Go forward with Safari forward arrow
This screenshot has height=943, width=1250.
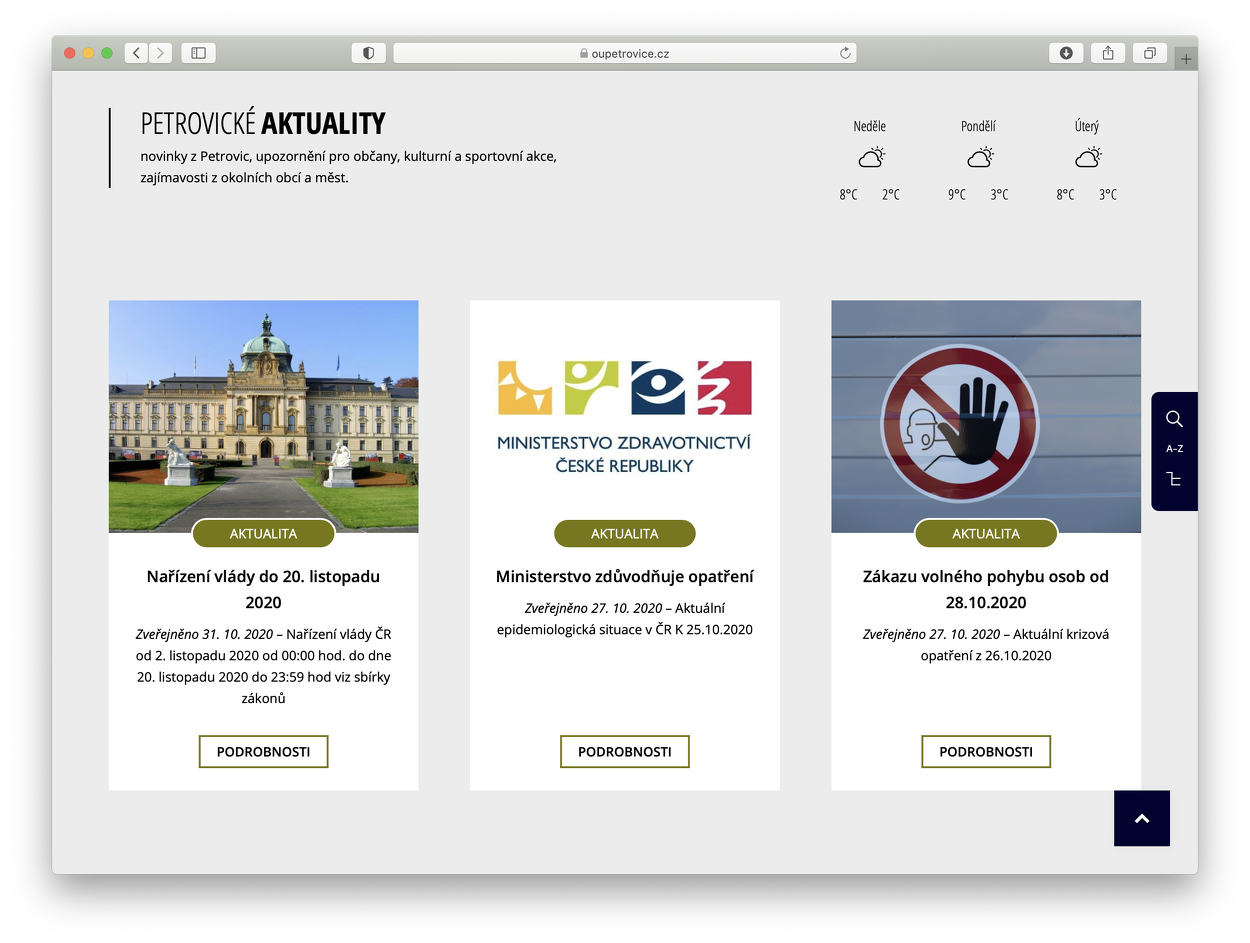point(160,53)
